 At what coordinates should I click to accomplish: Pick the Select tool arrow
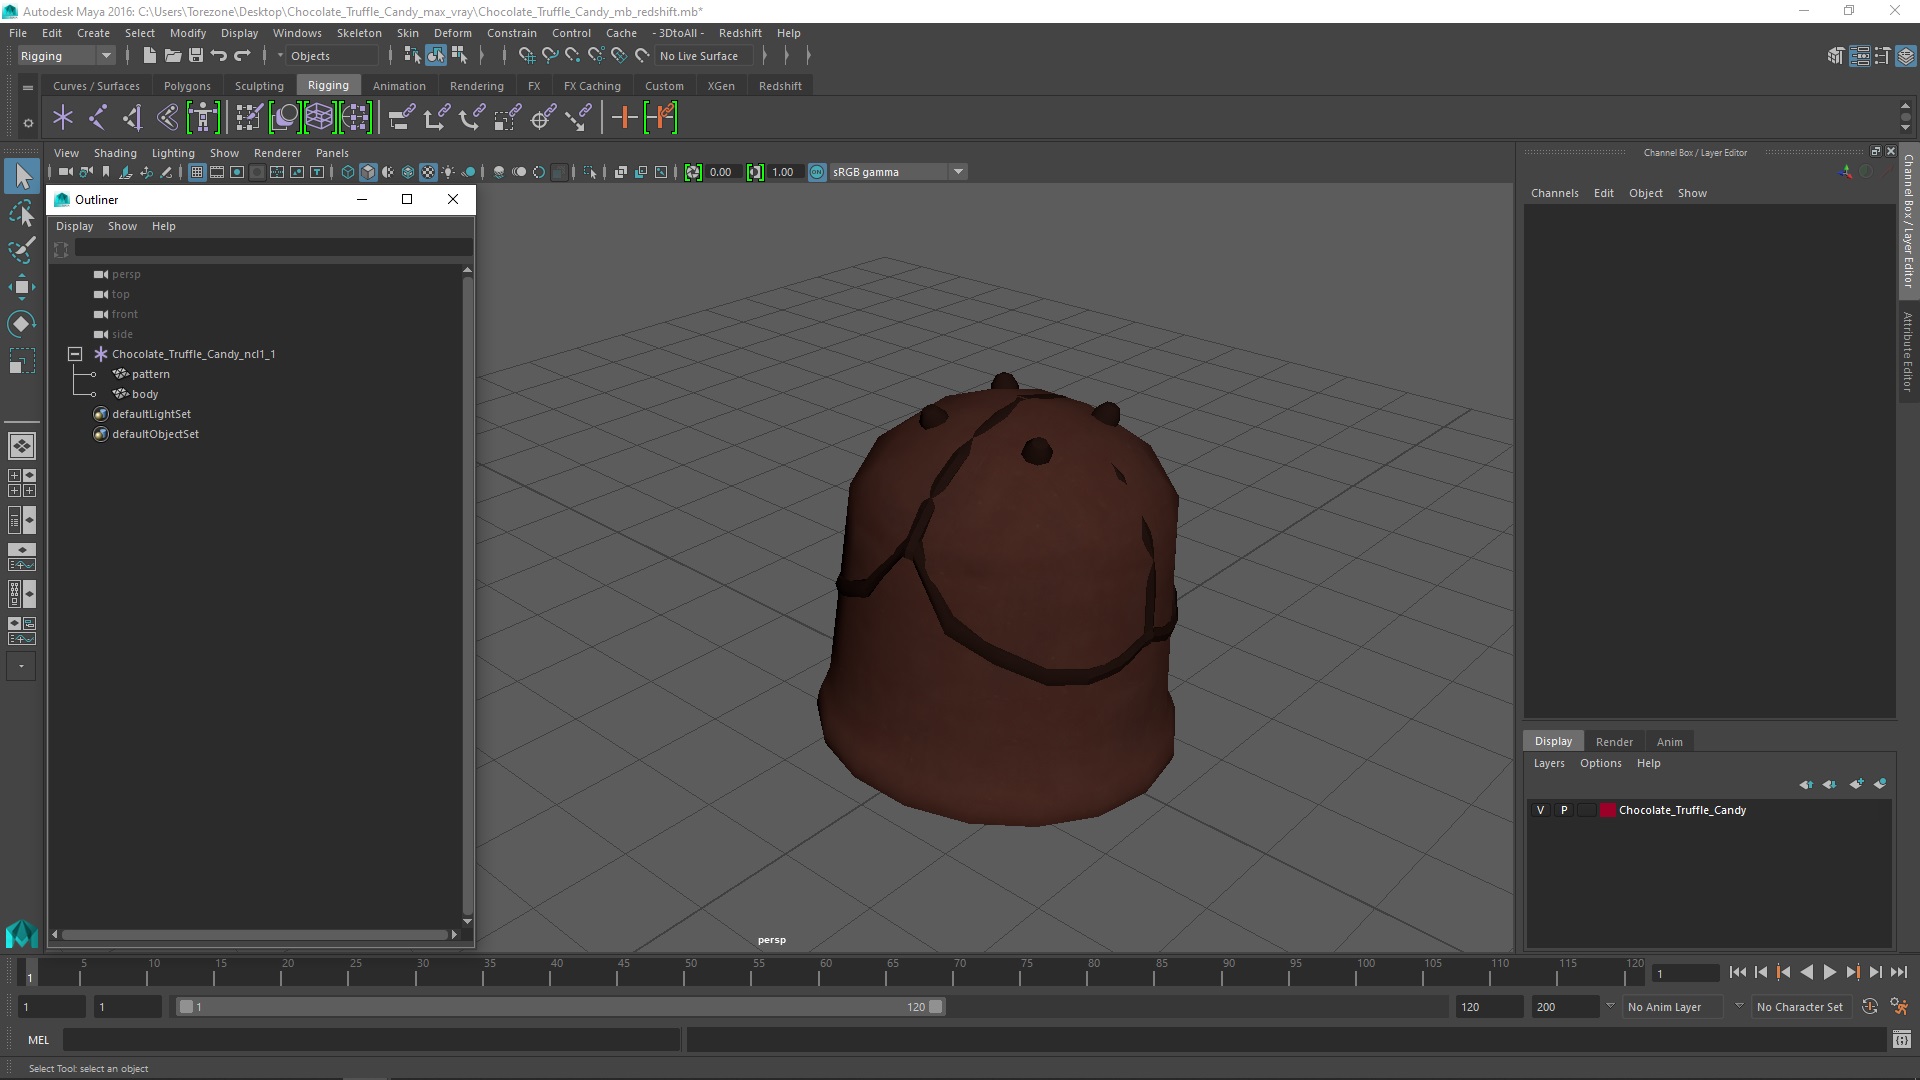(x=22, y=176)
